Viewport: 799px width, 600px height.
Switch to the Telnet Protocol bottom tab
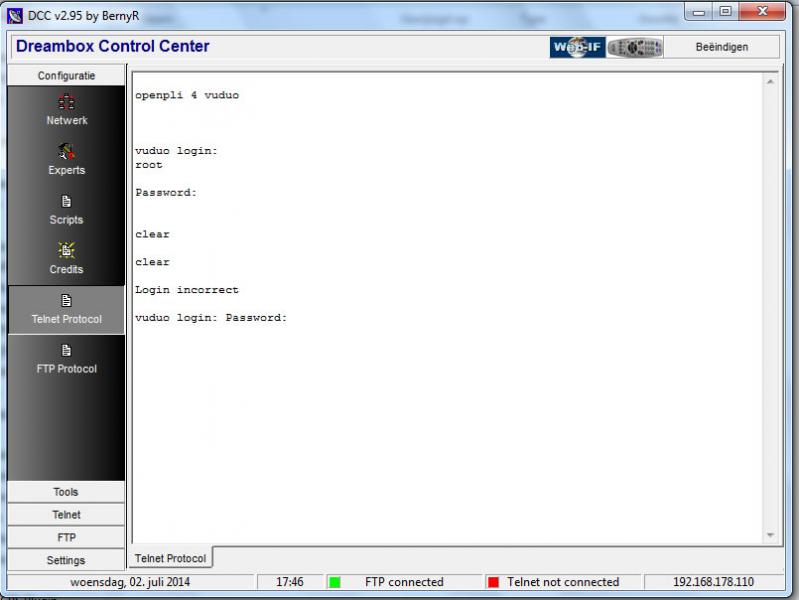[170, 558]
